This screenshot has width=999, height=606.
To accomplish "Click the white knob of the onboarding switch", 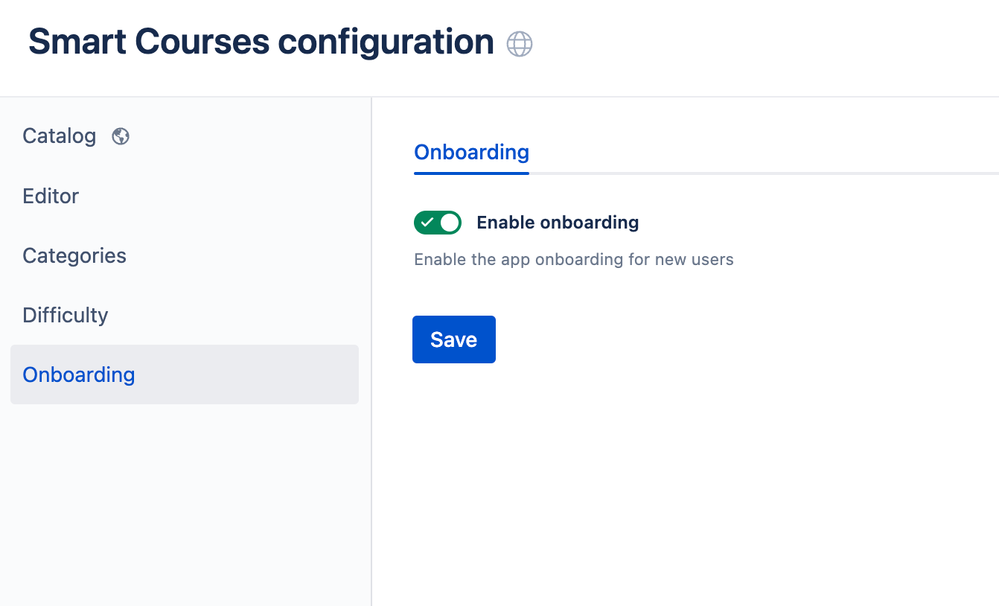I will click(x=449, y=222).
